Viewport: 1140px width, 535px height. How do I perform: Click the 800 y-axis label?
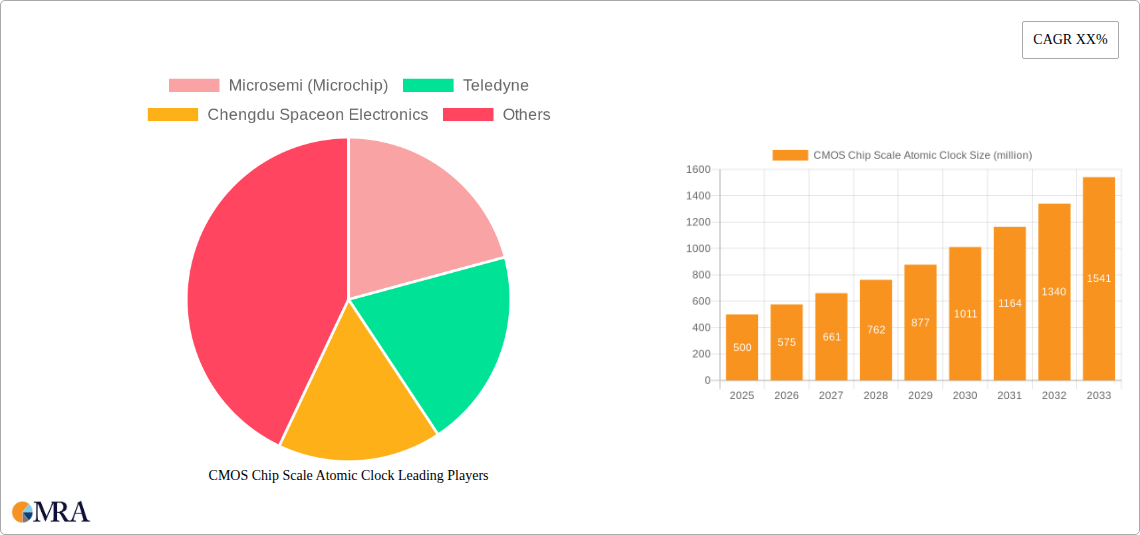(x=701, y=275)
